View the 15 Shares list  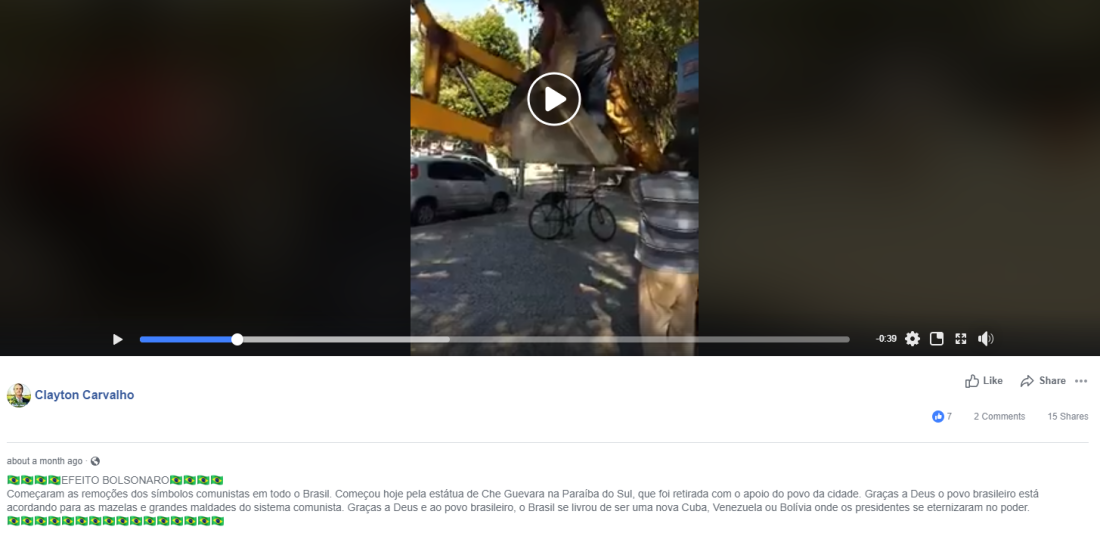[1068, 417]
